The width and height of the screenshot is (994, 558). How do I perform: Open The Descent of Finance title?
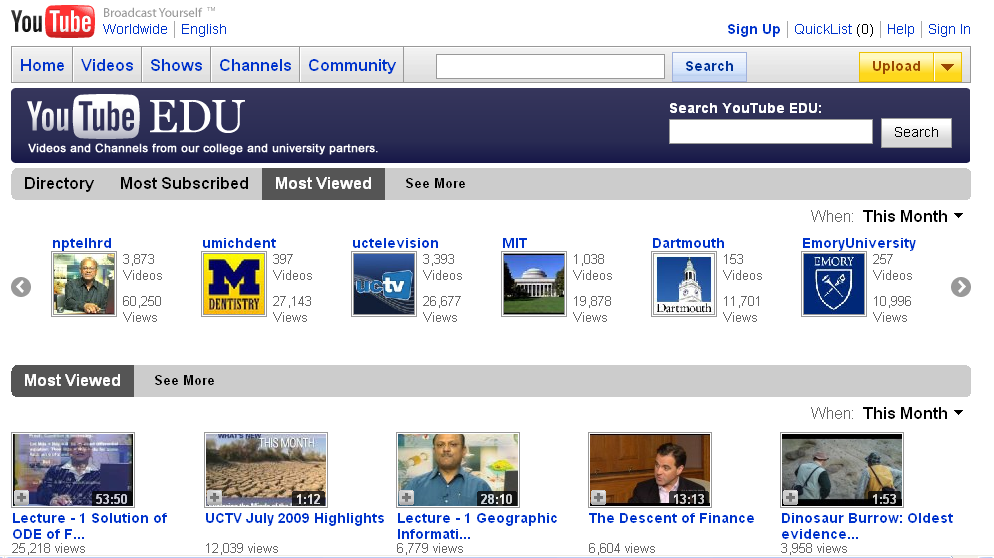pos(671,518)
